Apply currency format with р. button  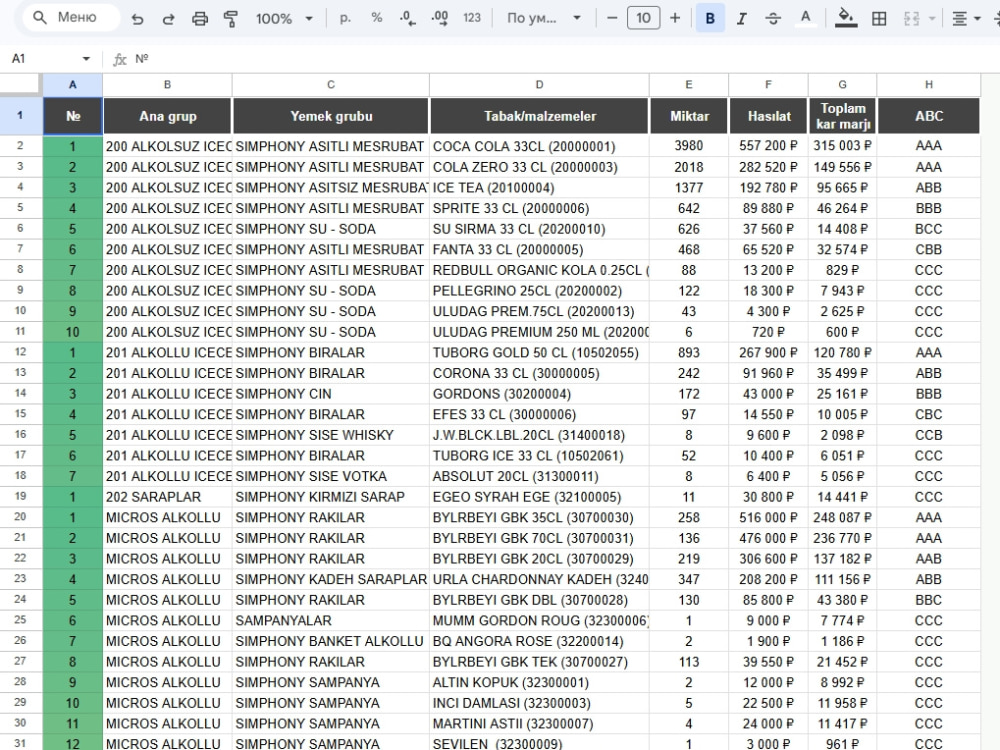pos(345,18)
